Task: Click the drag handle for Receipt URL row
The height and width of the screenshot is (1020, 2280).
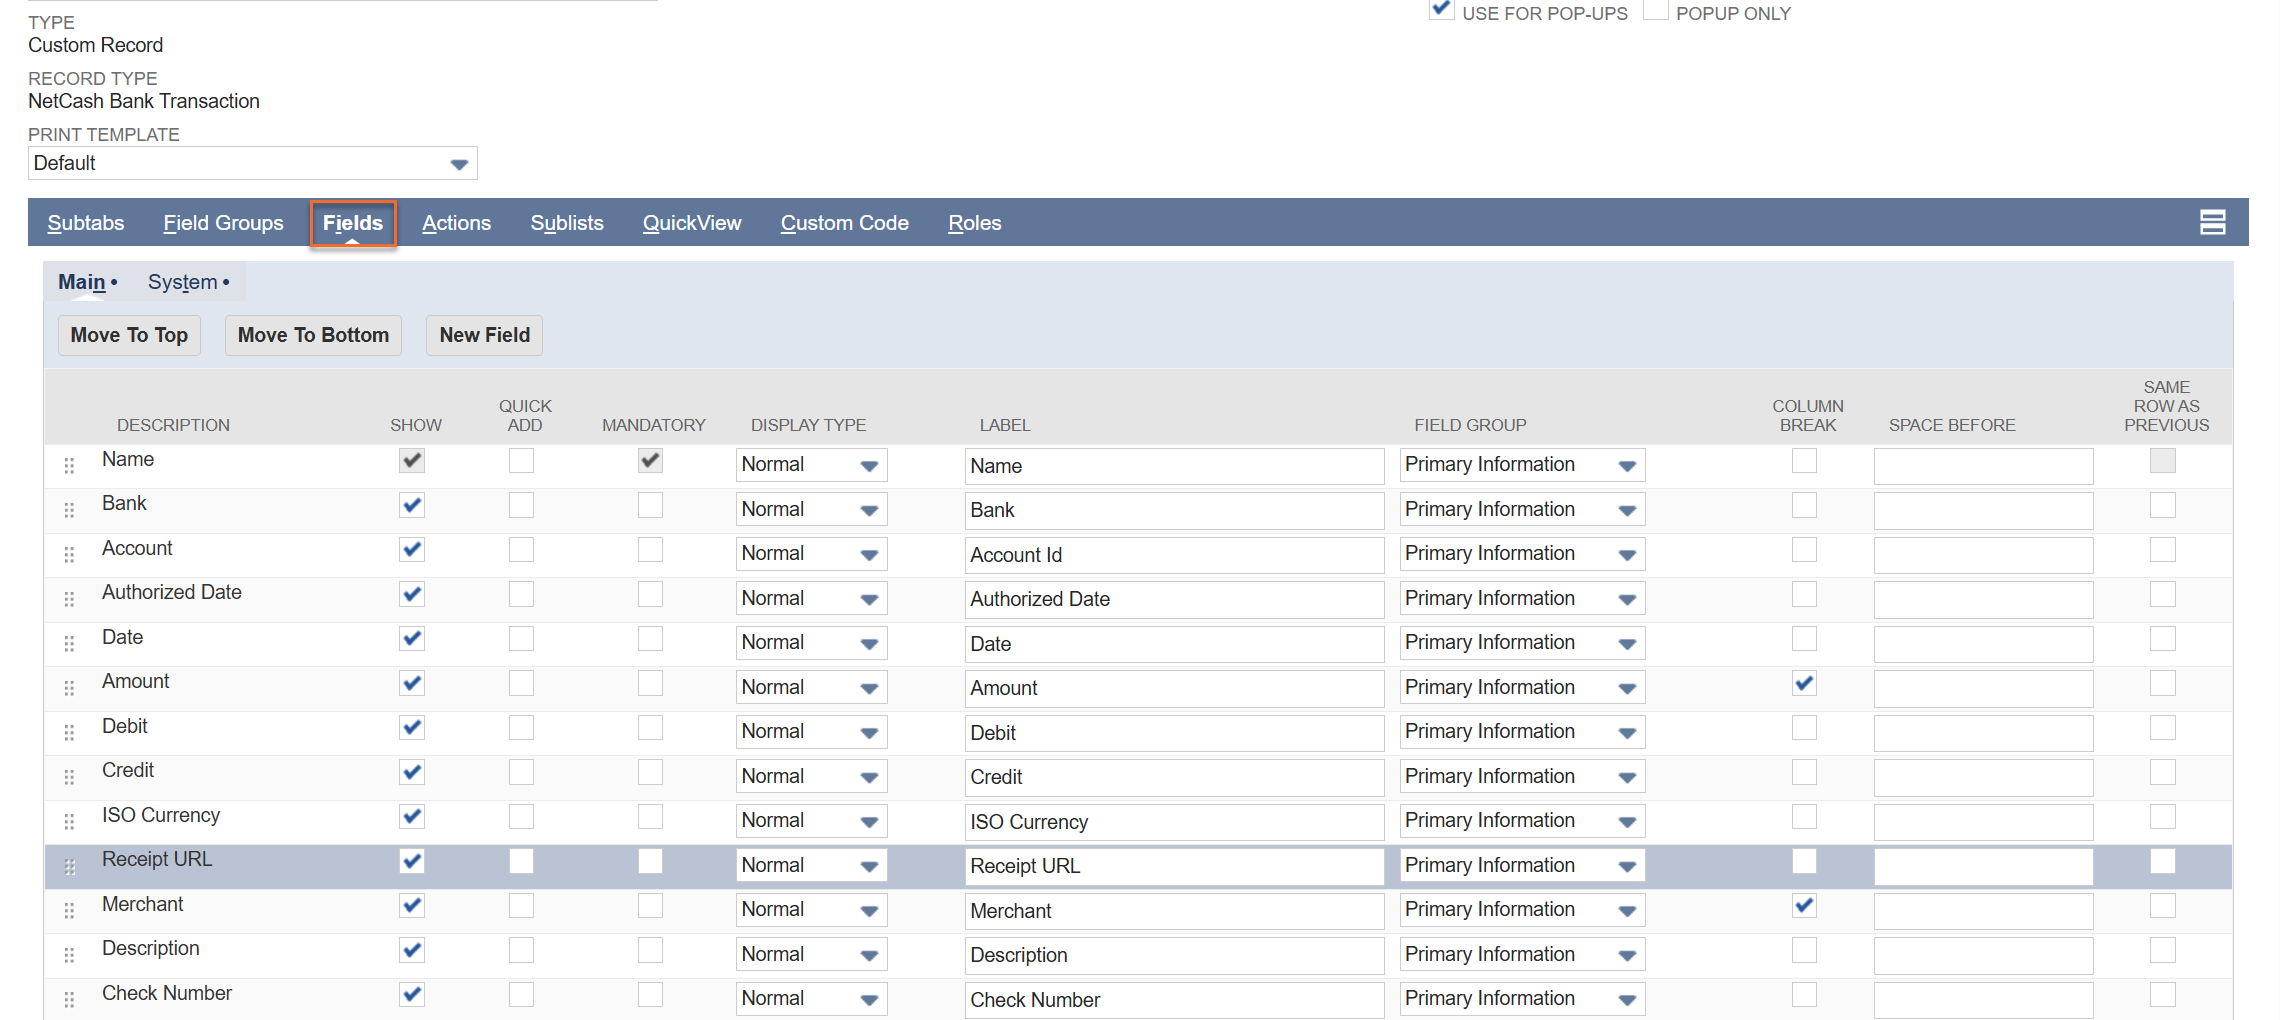Action: (69, 866)
